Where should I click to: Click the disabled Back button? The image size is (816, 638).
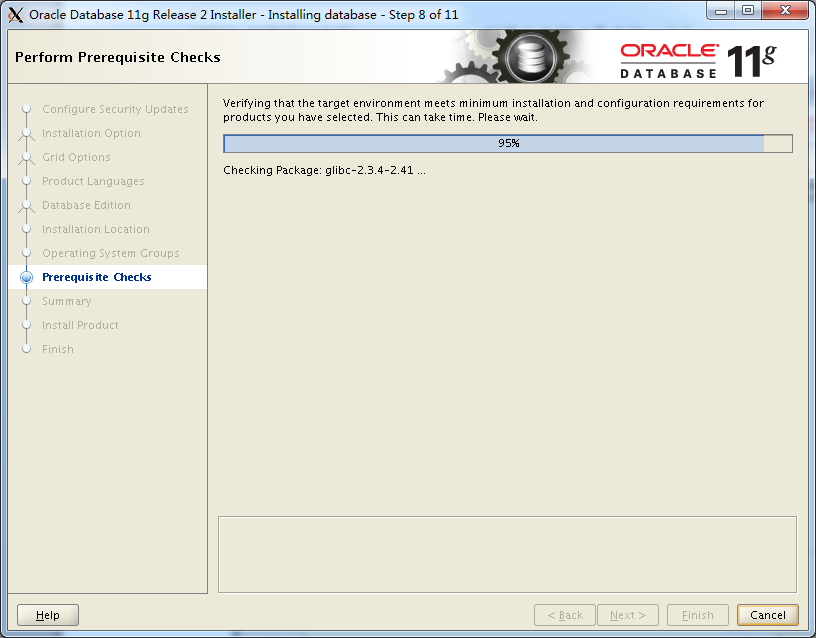click(565, 615)
